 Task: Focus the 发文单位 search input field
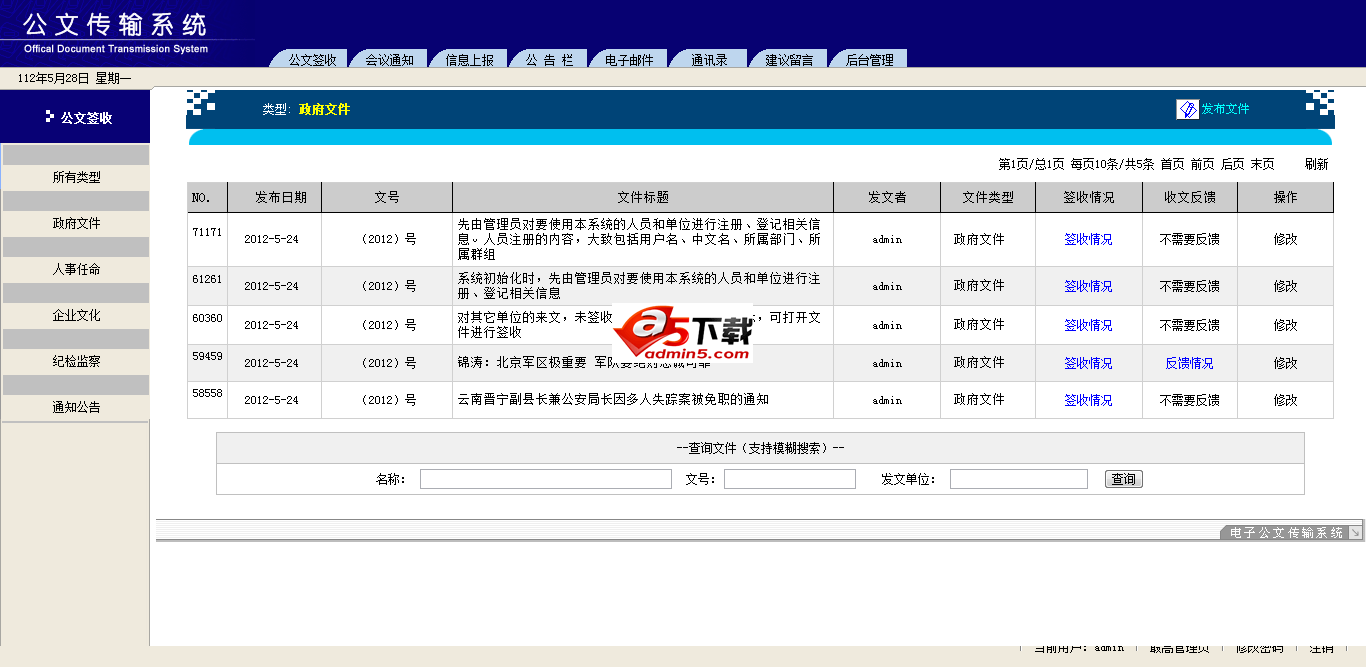point(1019,479)
